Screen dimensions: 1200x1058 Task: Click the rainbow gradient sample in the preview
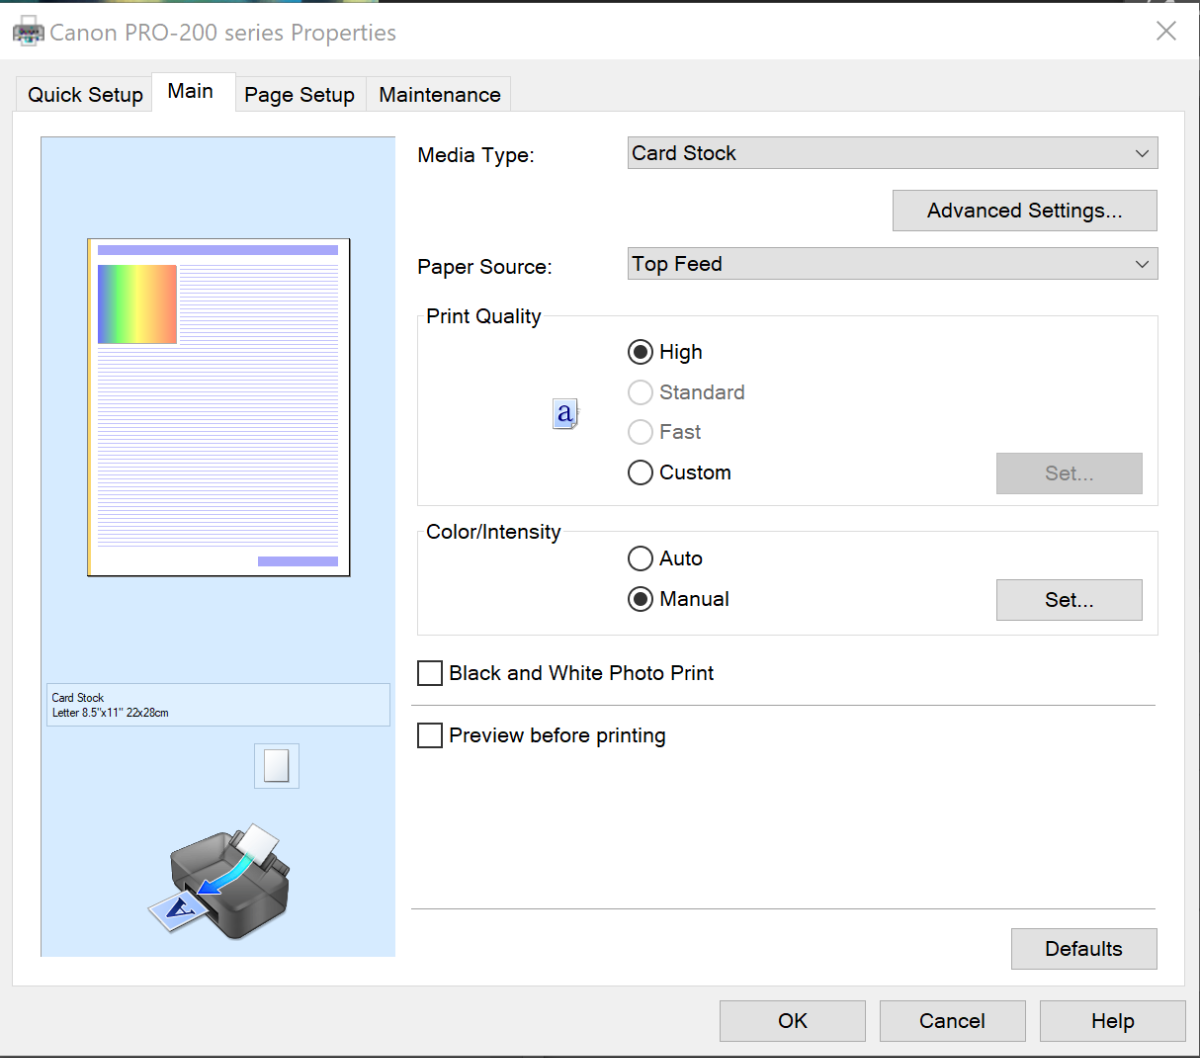[x=137, y=305]
